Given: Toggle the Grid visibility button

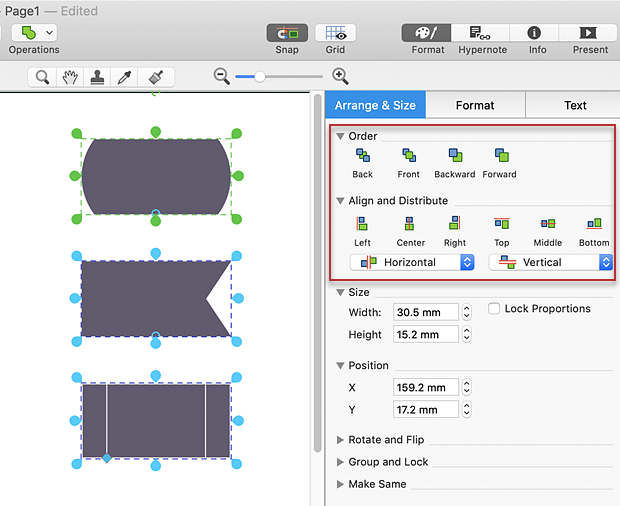Looking at the screenshot, I should (335, 33).
